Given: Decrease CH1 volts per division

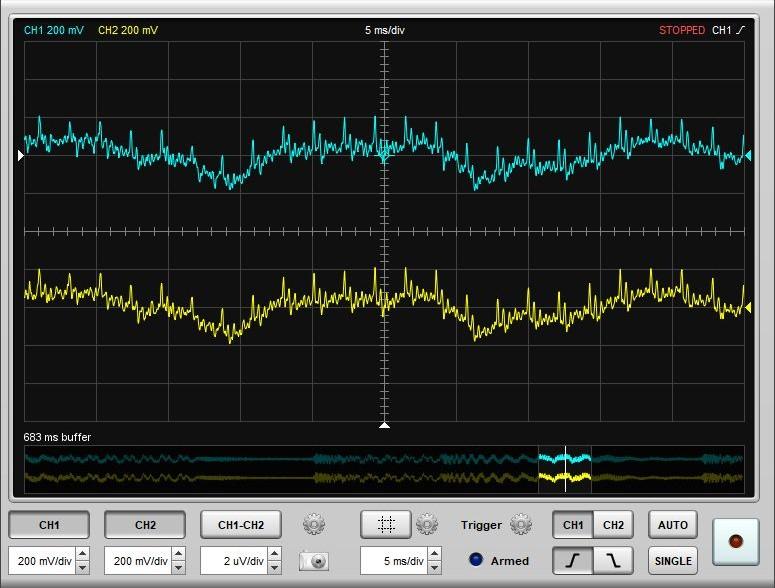Looking at the screenshot, I should coord(83,567).
